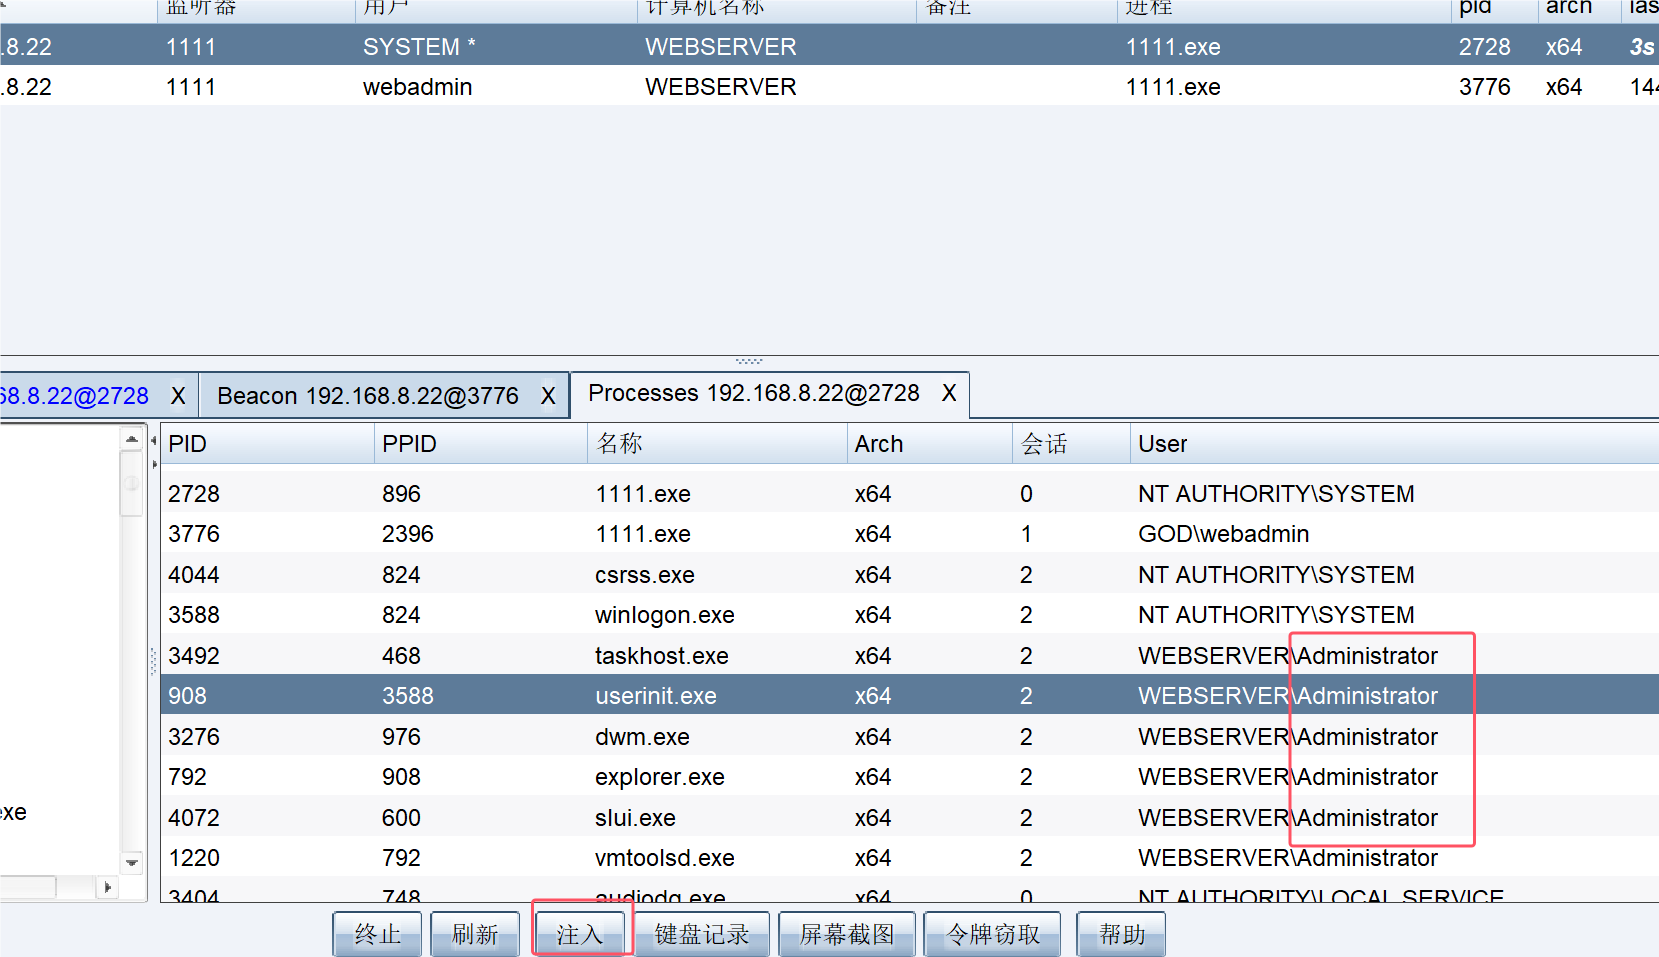
Task: Sort the process list by PID column
Action: pos(266,444)
